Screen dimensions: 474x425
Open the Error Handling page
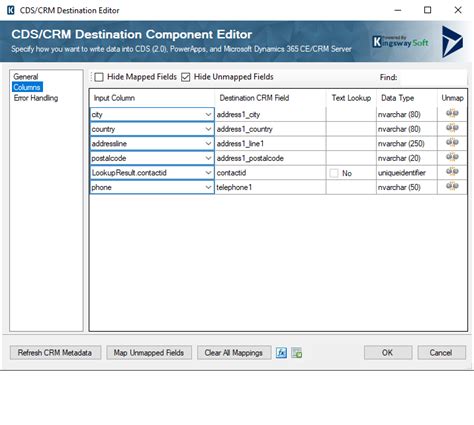click(36, 98)
